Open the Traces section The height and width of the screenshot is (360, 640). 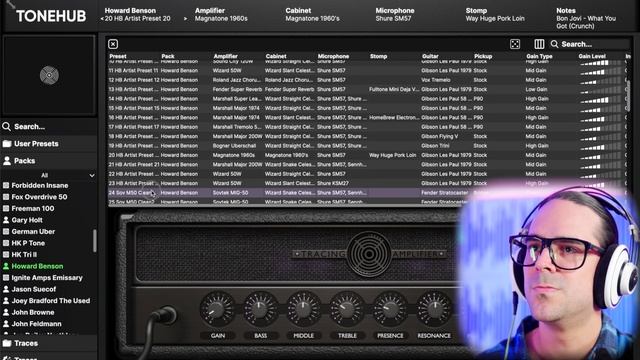tap(49, 343)
